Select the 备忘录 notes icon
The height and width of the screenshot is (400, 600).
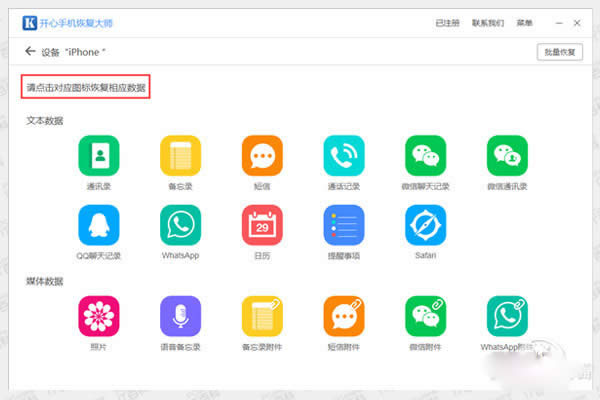[180, 156]
